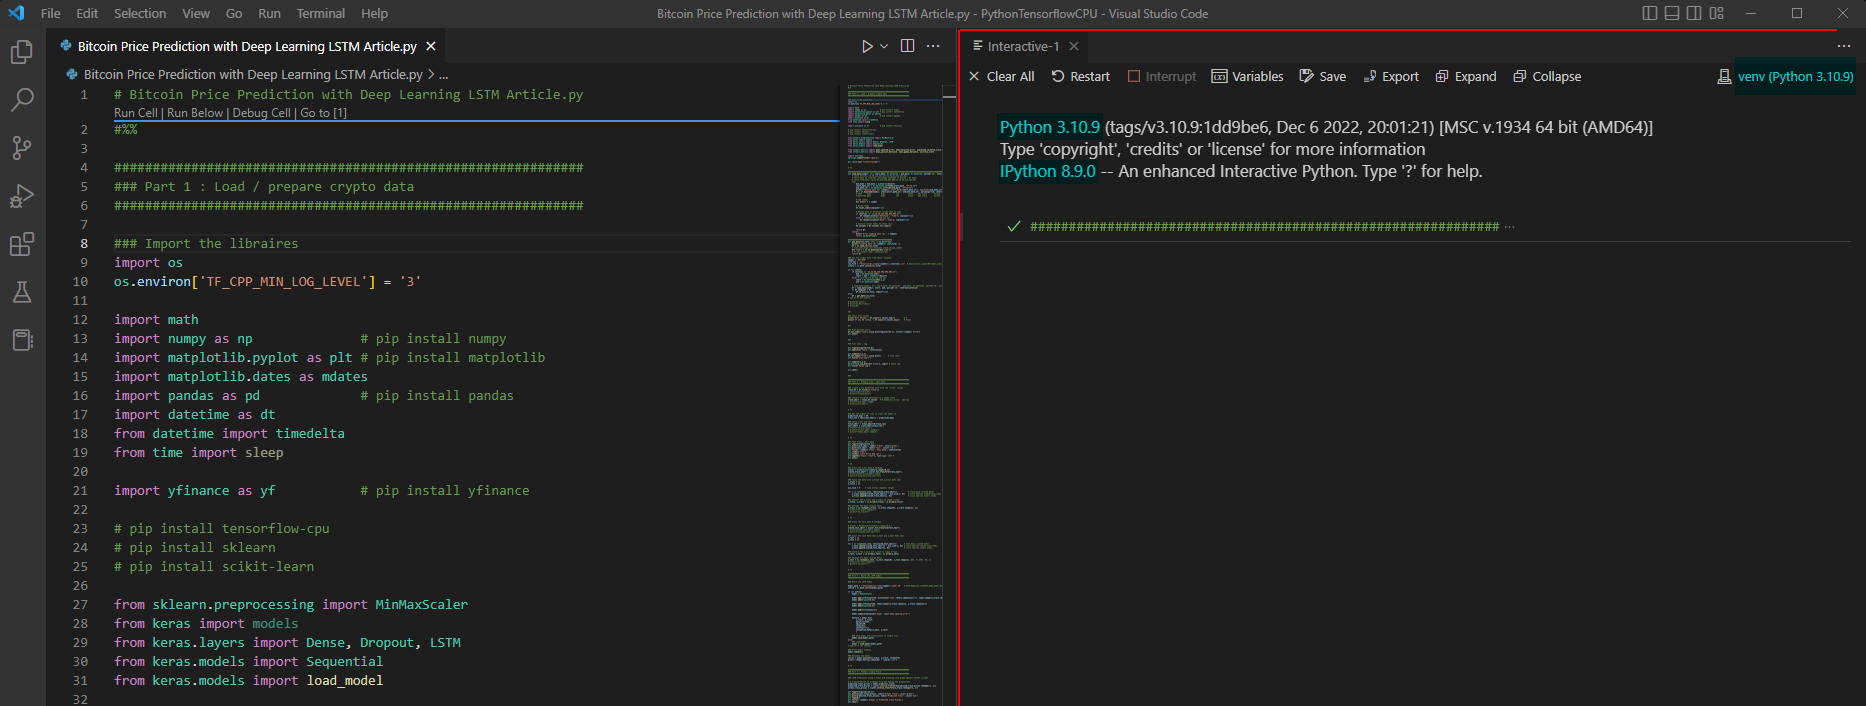The height and width of the screenshot is (706, 1866).
Task: Click breadcrumb file name Bitcoin Price Prediction
Action: [253, 74]
